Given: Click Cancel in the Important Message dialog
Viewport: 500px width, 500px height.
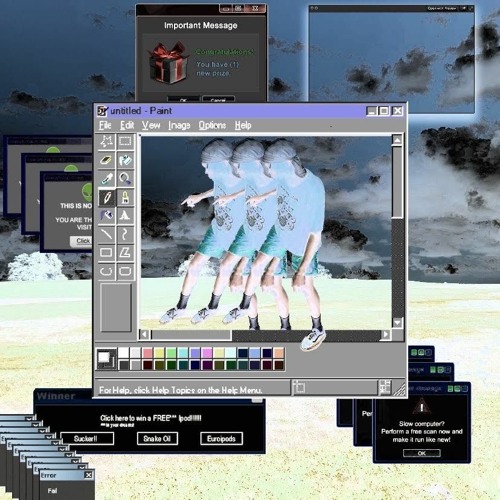Looking at the screenshot, I should [218, 99].
